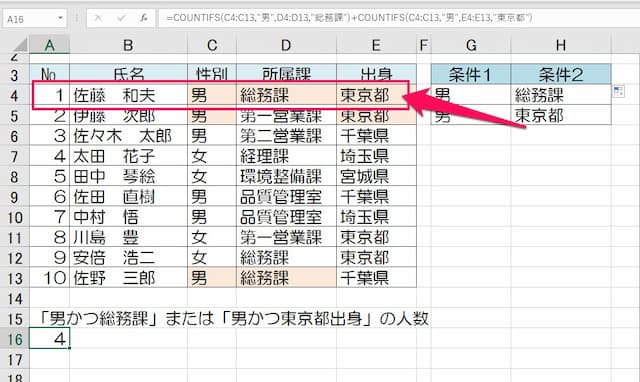The height and width of the screenshot is (382, 640).
Task: Select cell with 佐々木 太郎
Action: (x=128, y=136)
